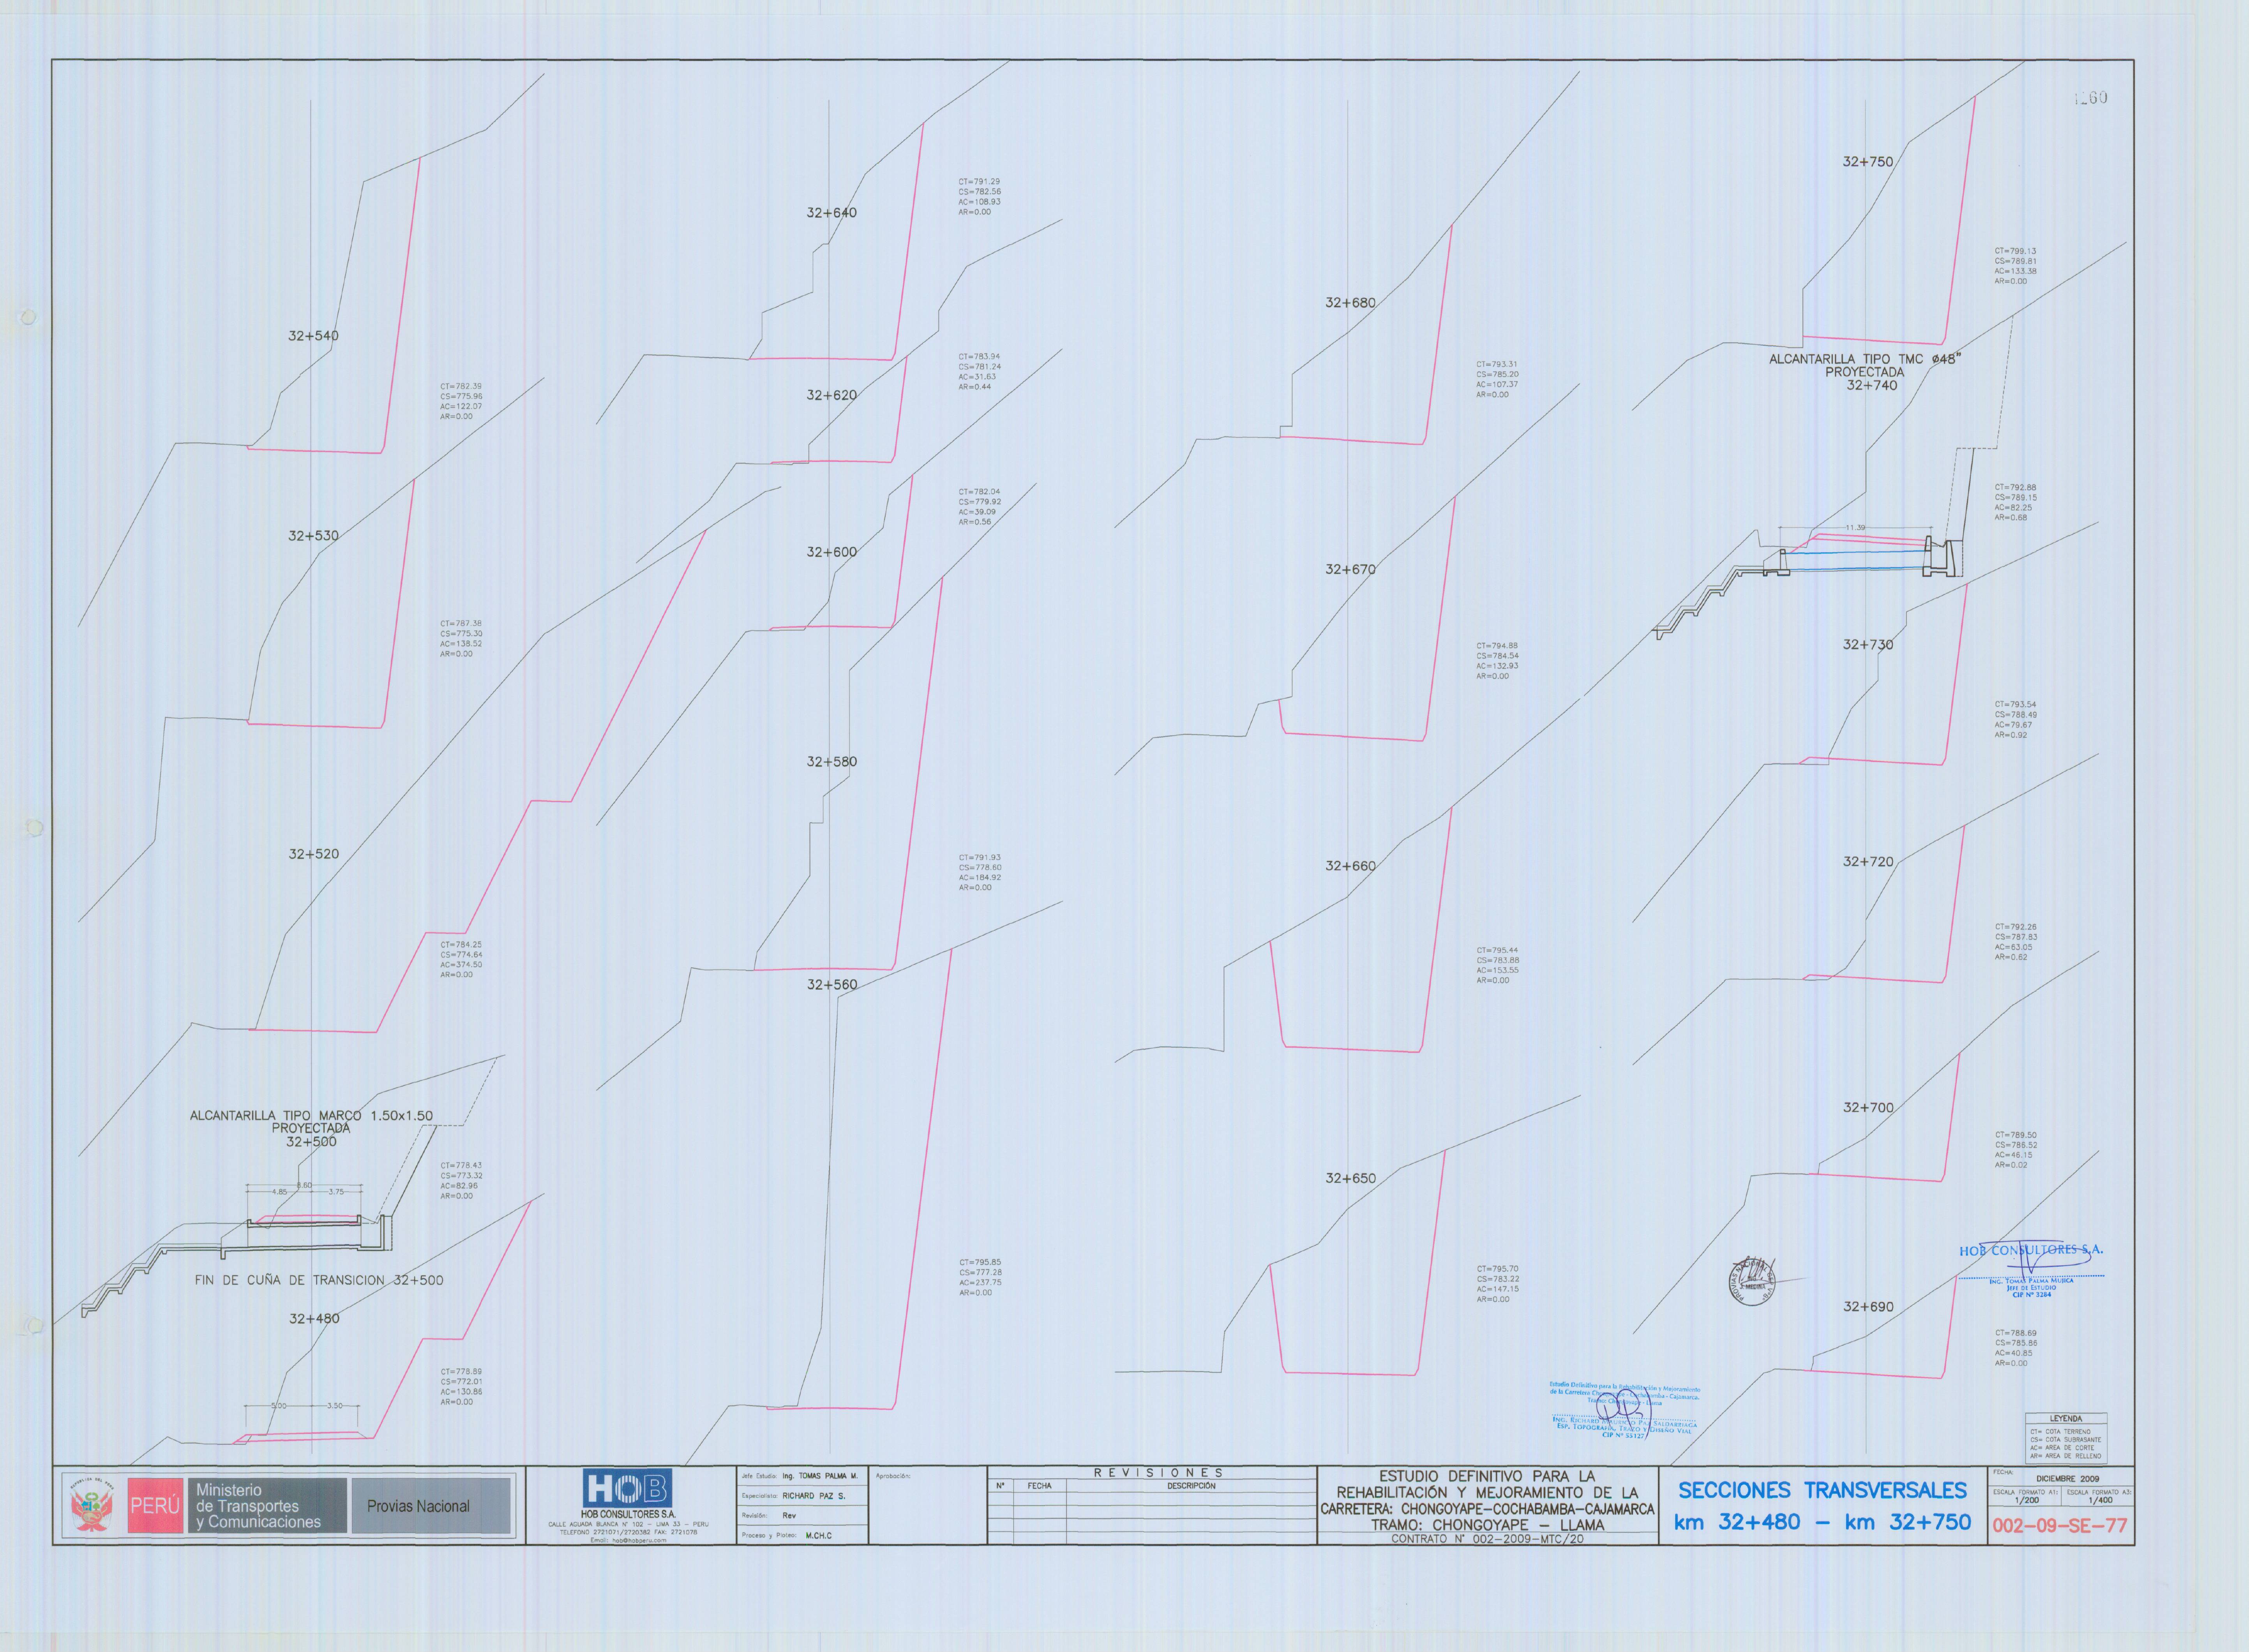Click ALCANTARILLA TIPO TMC ø48" text
This screenshot has width=2249, height=1652.
[1864, 359]
